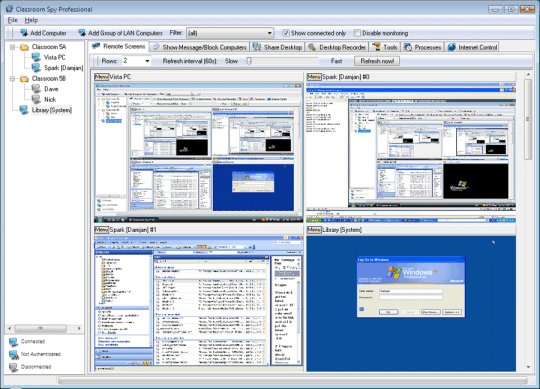
Task: Open the Menu button for Spark [Damjan] #0
Action: (x=314, y=77)
